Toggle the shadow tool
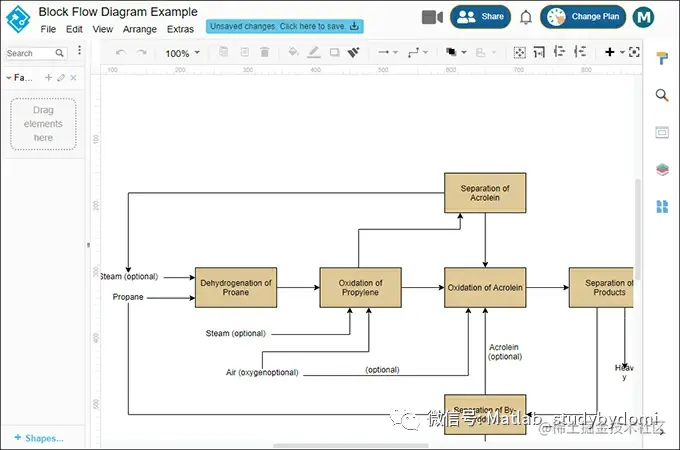 pyautogui.click(x=334, y=52)
